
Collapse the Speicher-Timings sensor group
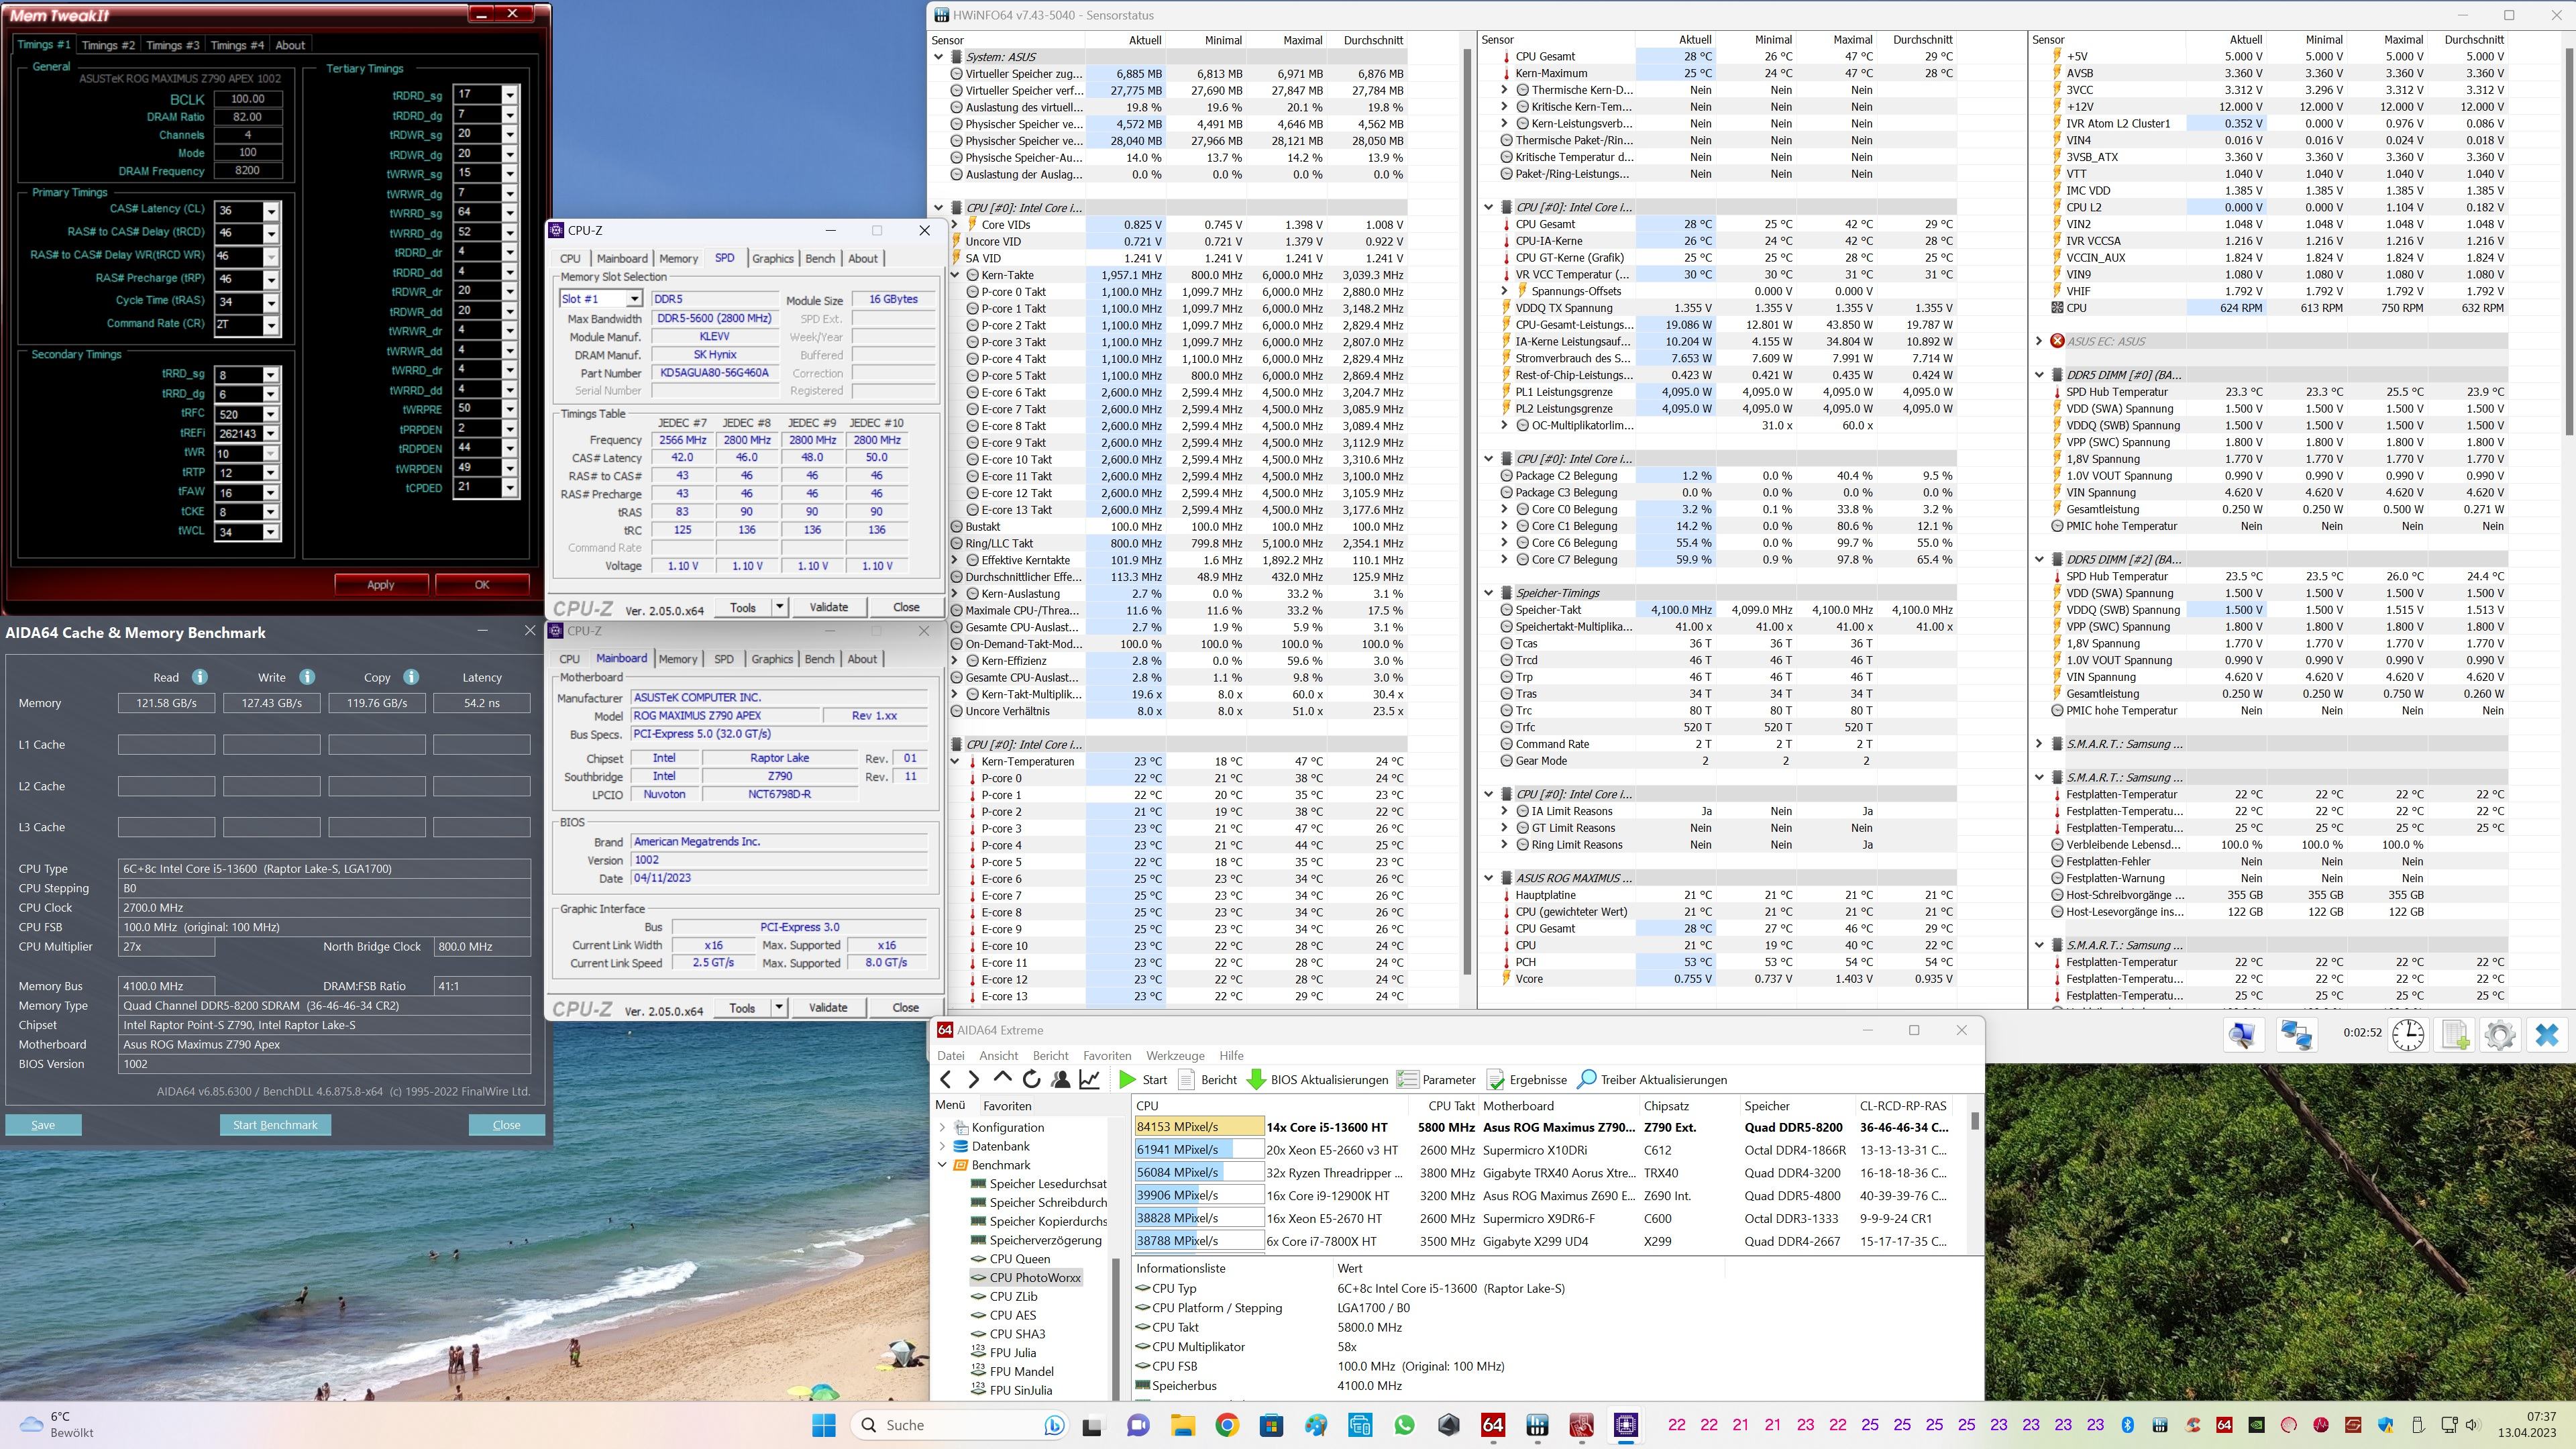[x=1488, y=593]
